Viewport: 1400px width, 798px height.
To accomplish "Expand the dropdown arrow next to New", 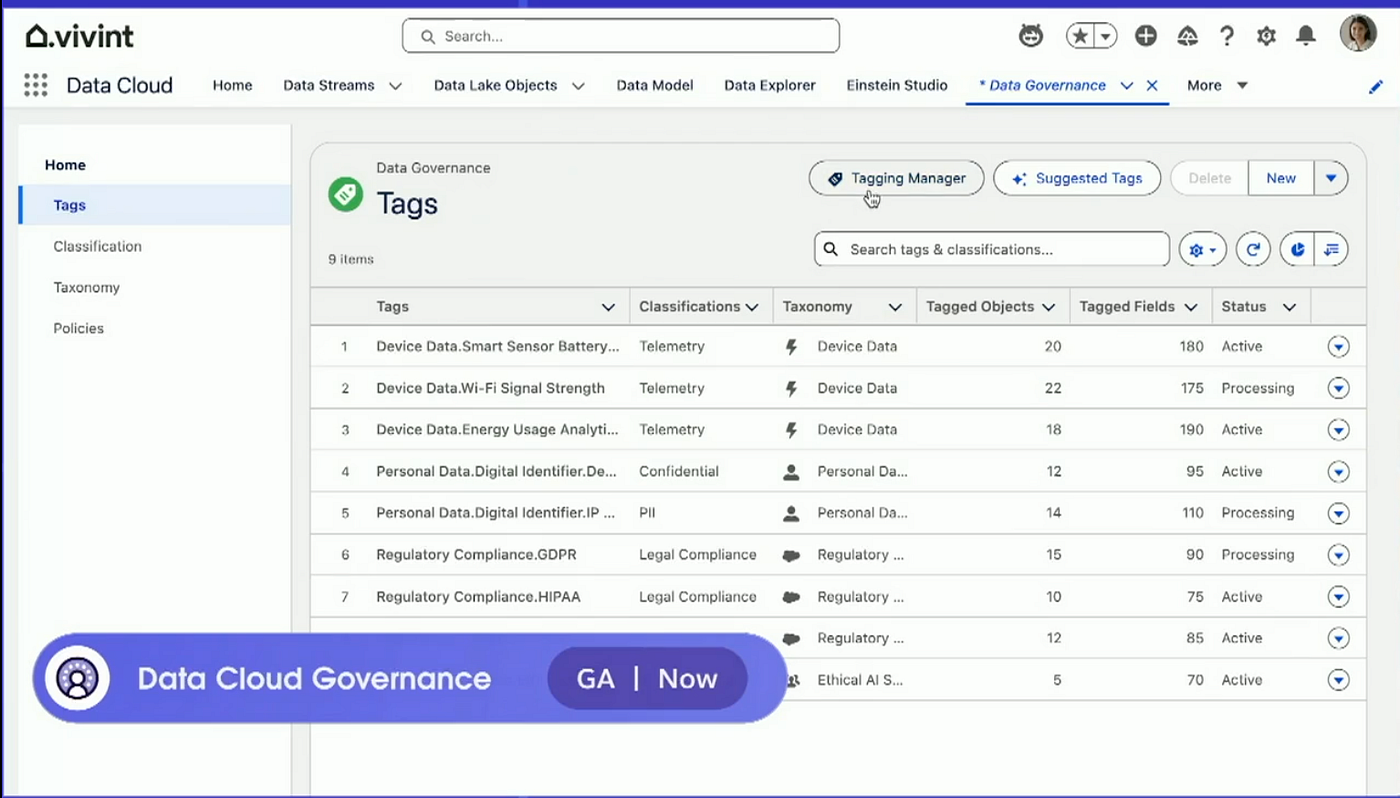I will pyautogui.click(x=1330, y=178).
